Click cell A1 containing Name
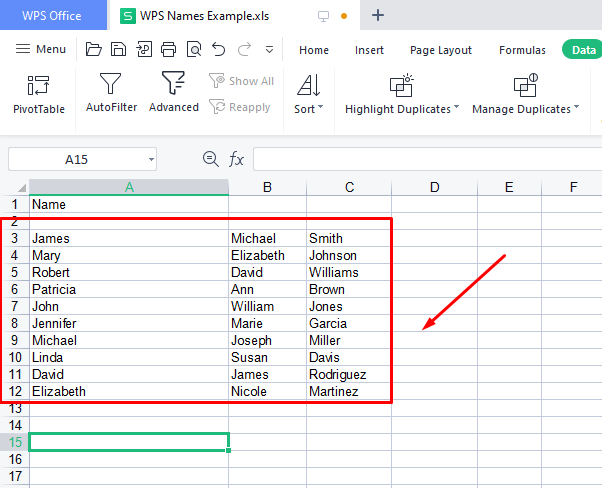This screenshot has height=488, width=602. point(129,204)
